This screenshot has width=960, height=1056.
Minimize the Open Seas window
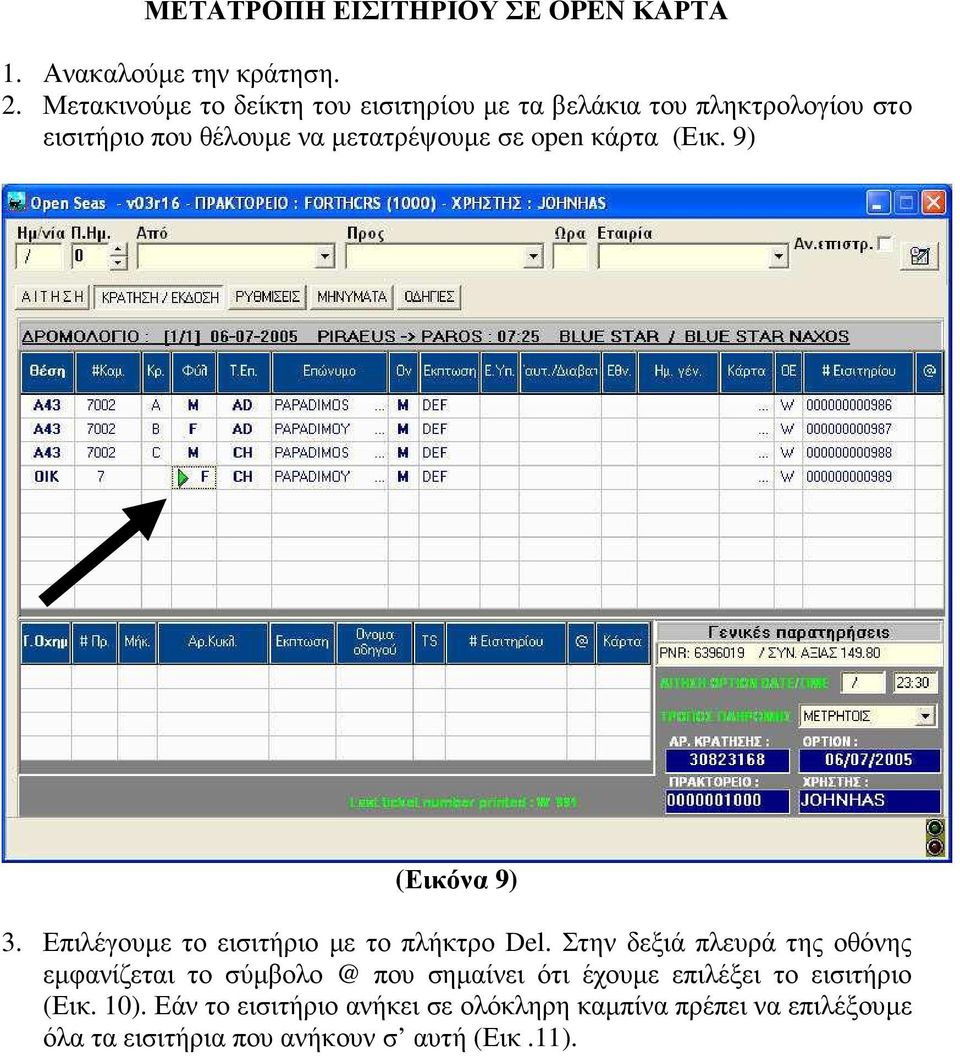click(x=878, y=203)
